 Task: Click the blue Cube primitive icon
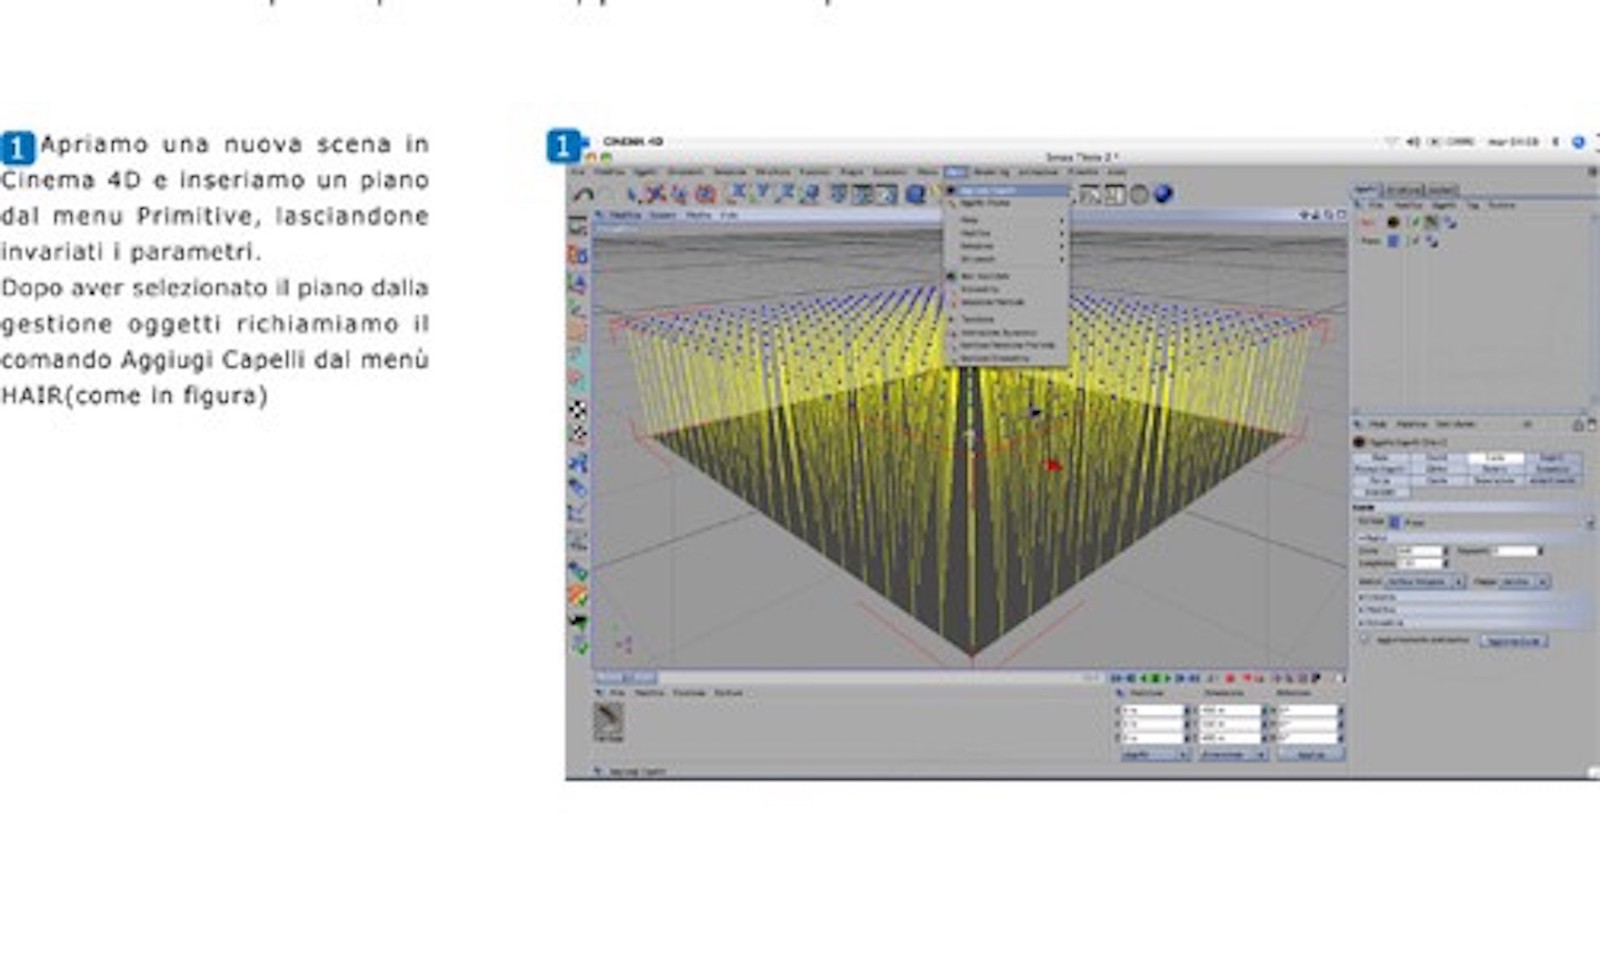point(914,194)
